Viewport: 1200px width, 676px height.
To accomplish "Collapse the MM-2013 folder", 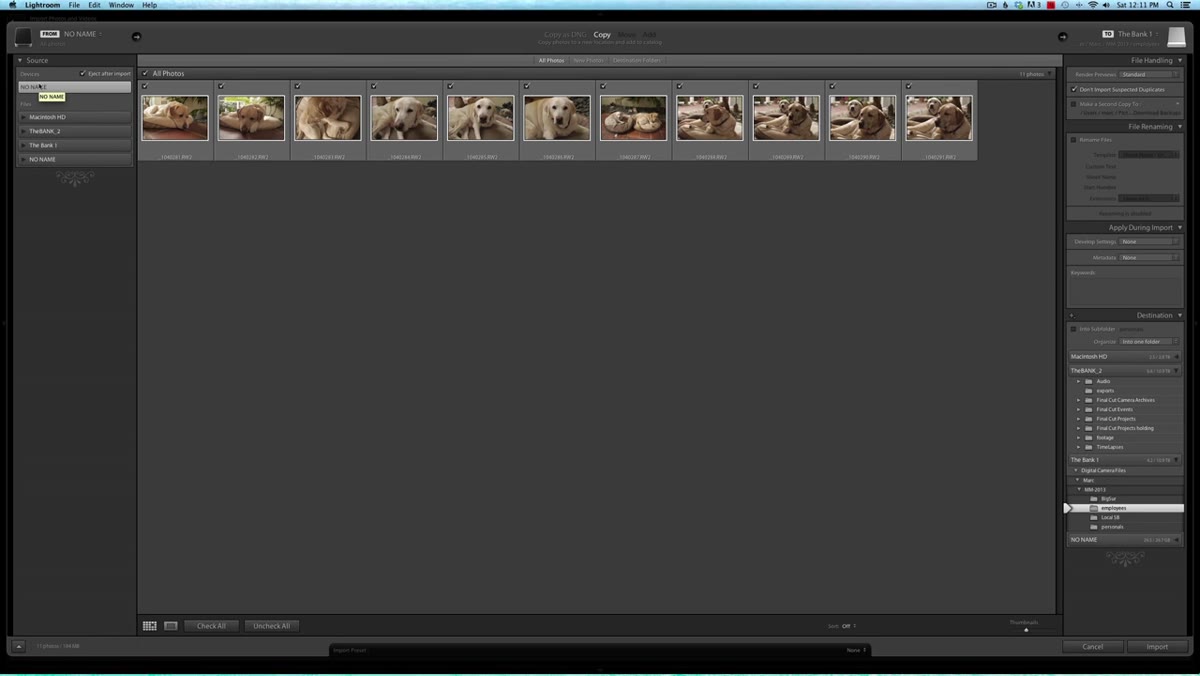I will click(1079, 489).
